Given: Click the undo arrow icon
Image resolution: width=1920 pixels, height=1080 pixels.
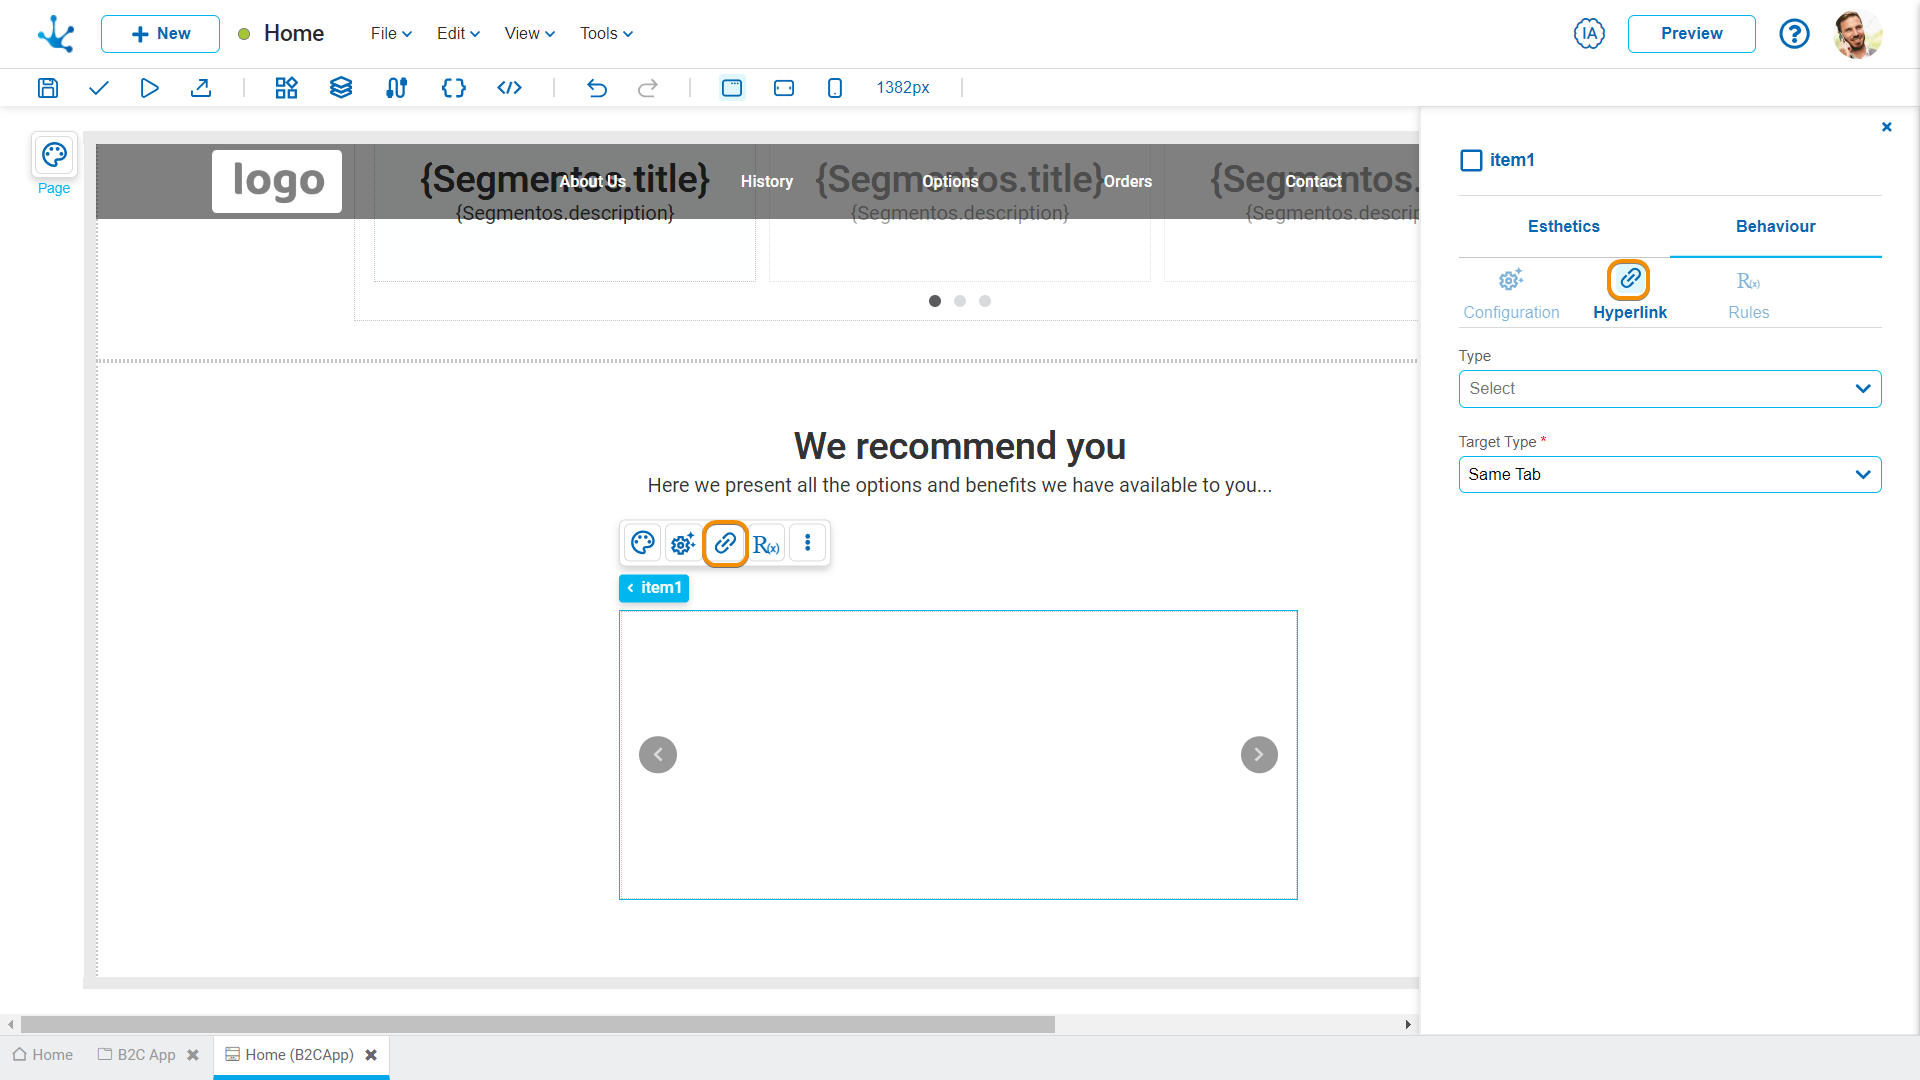Looking at the screenshot, I should [597, 87].
